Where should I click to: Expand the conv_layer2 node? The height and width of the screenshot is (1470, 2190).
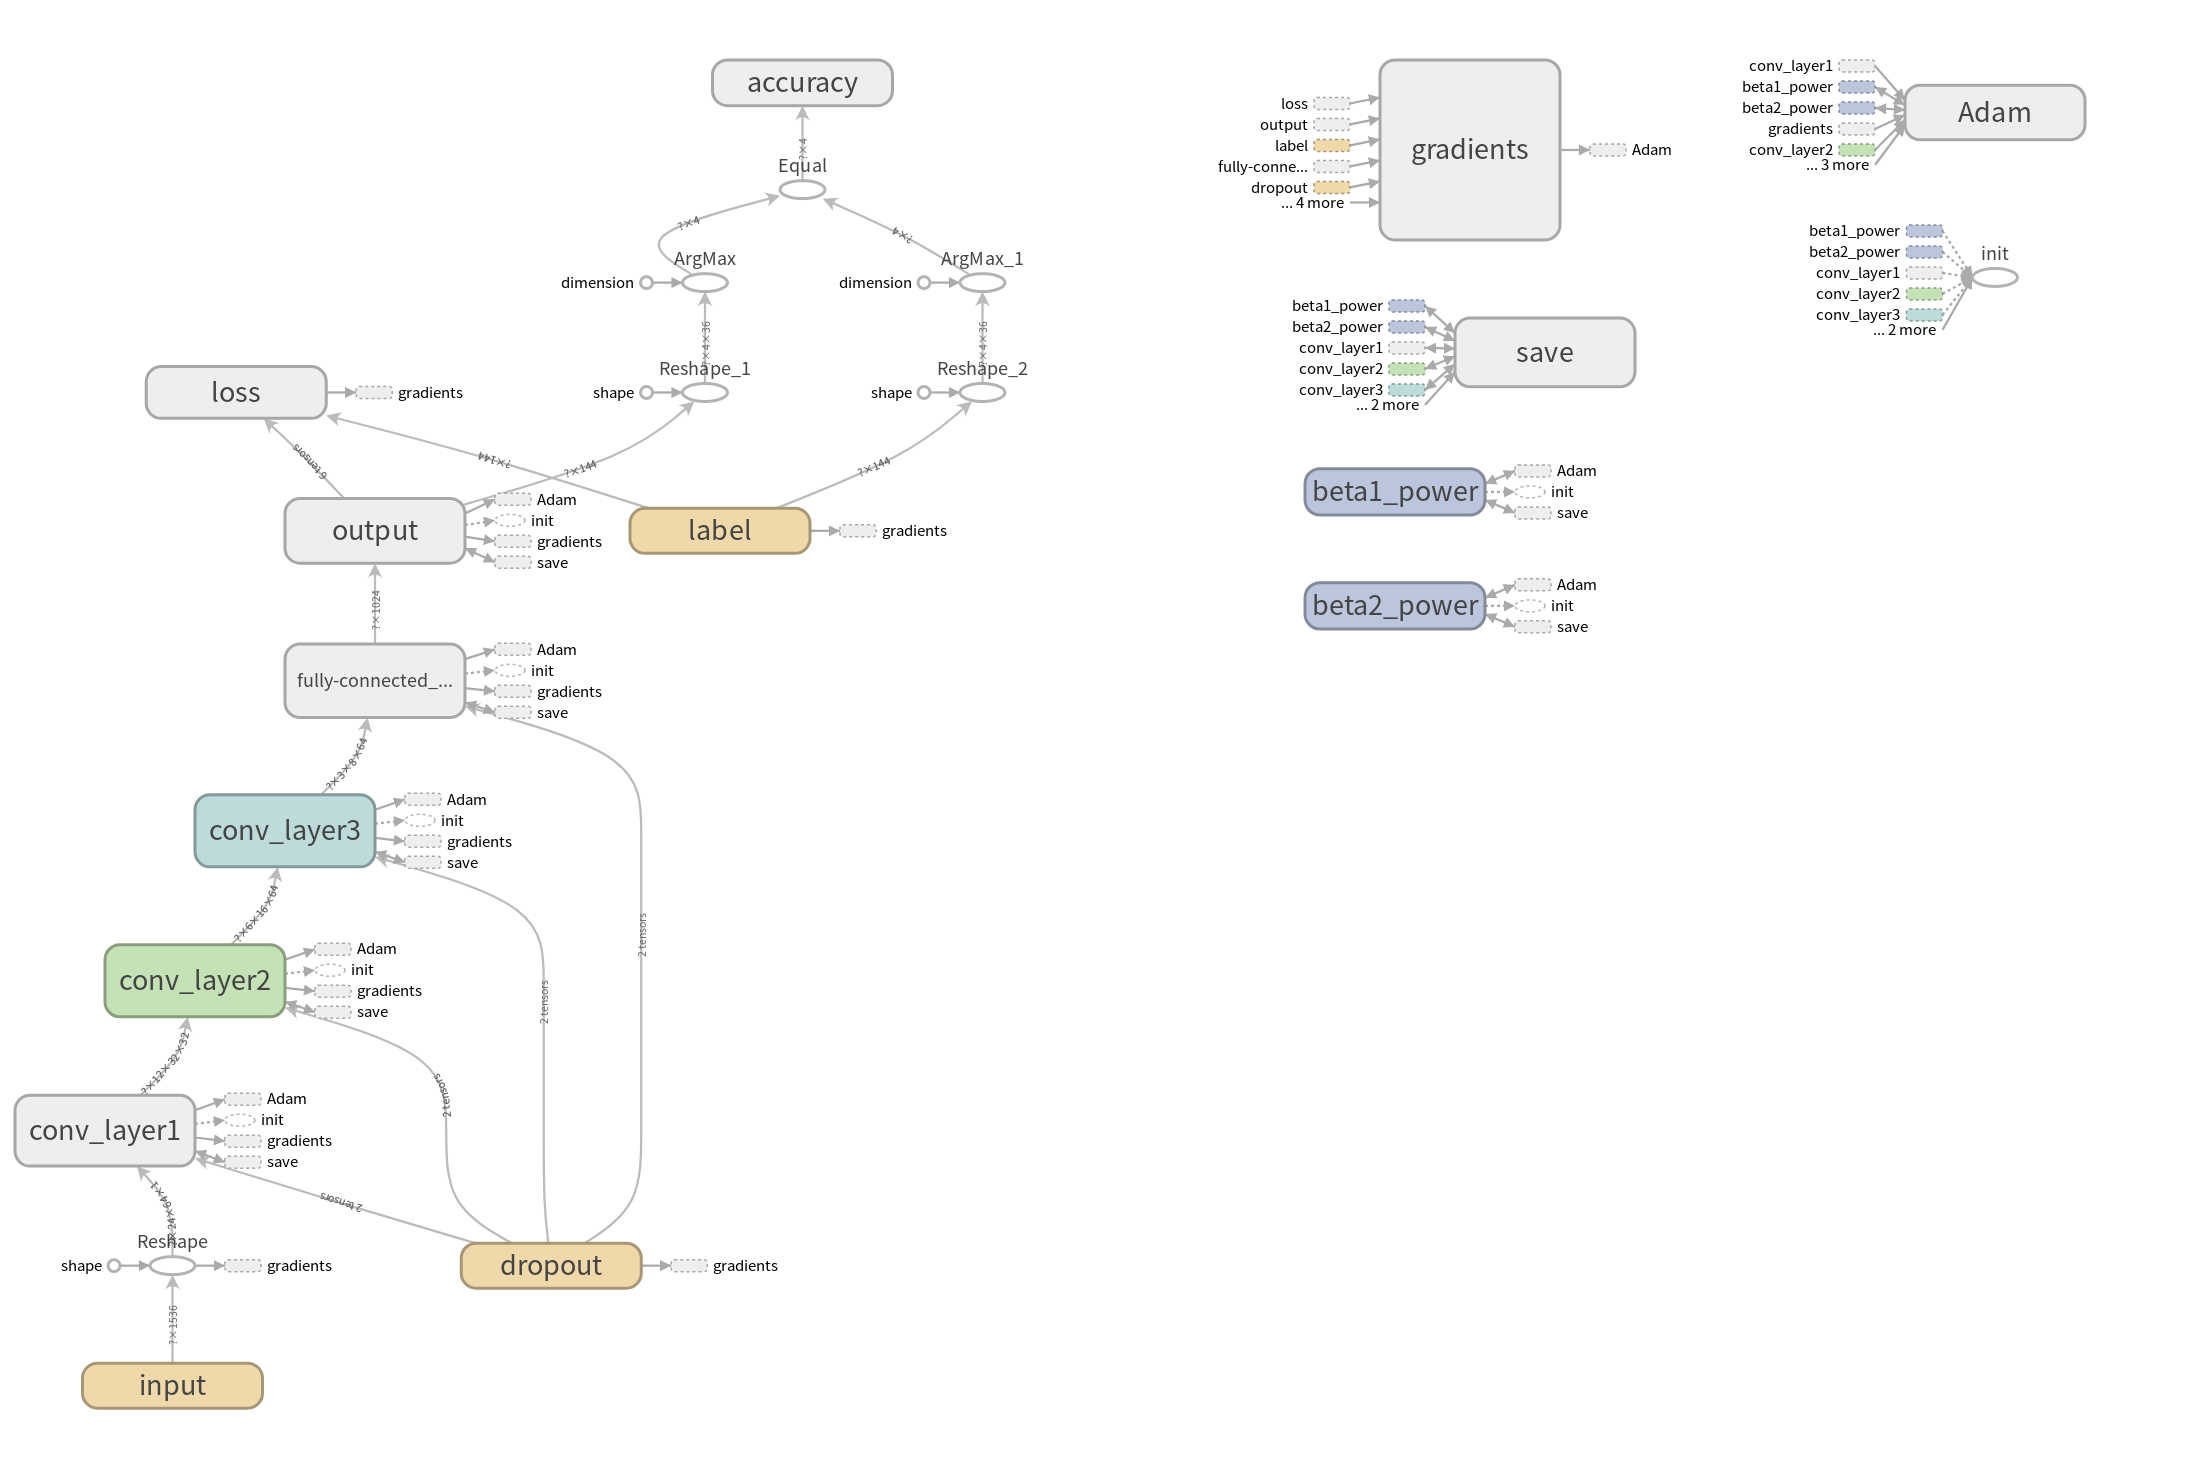point(195,981)
